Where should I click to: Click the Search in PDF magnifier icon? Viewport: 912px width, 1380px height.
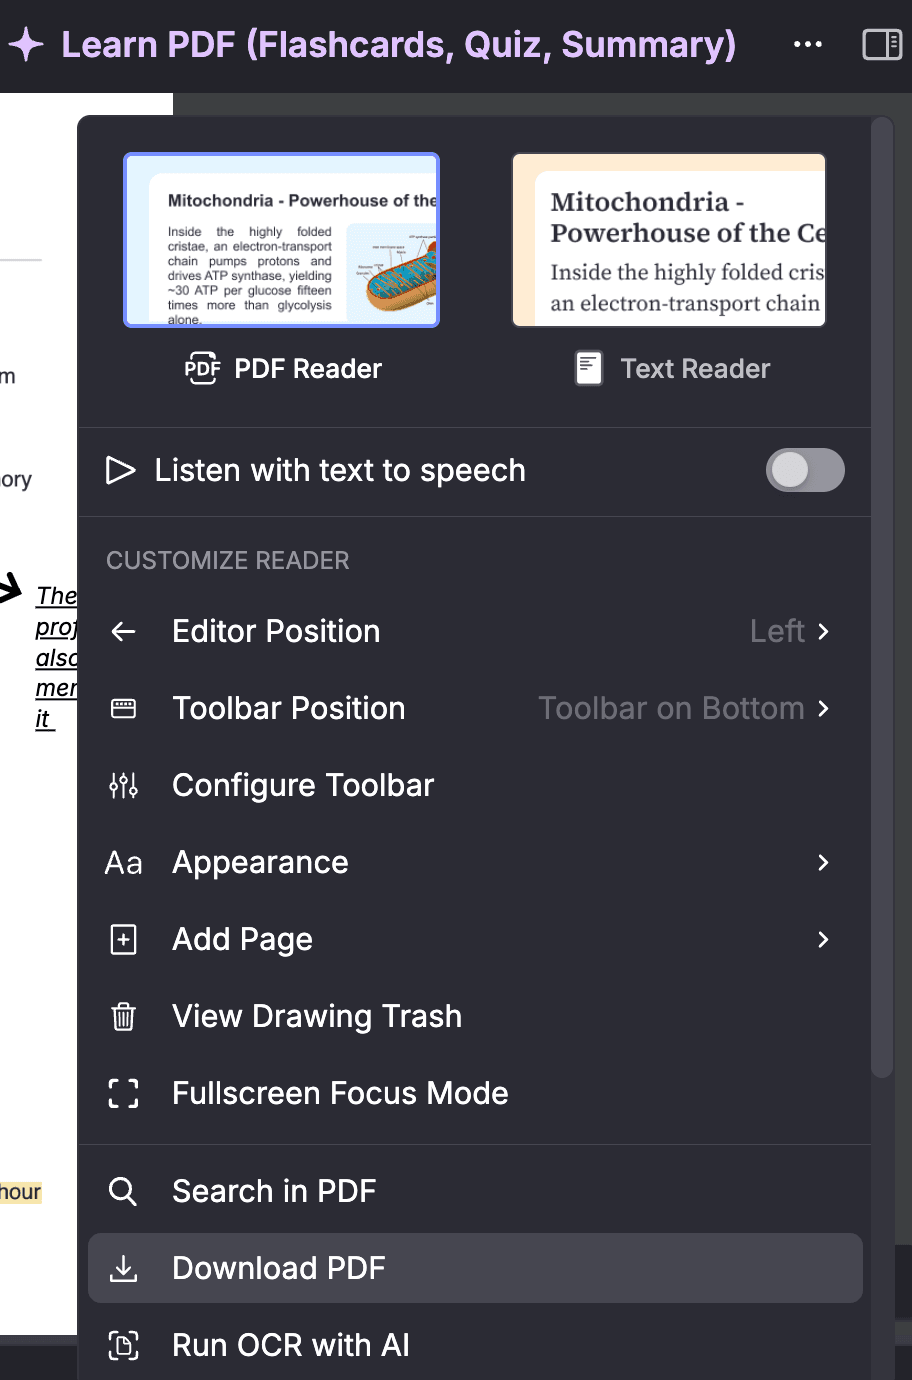(x=123, y=1192)
